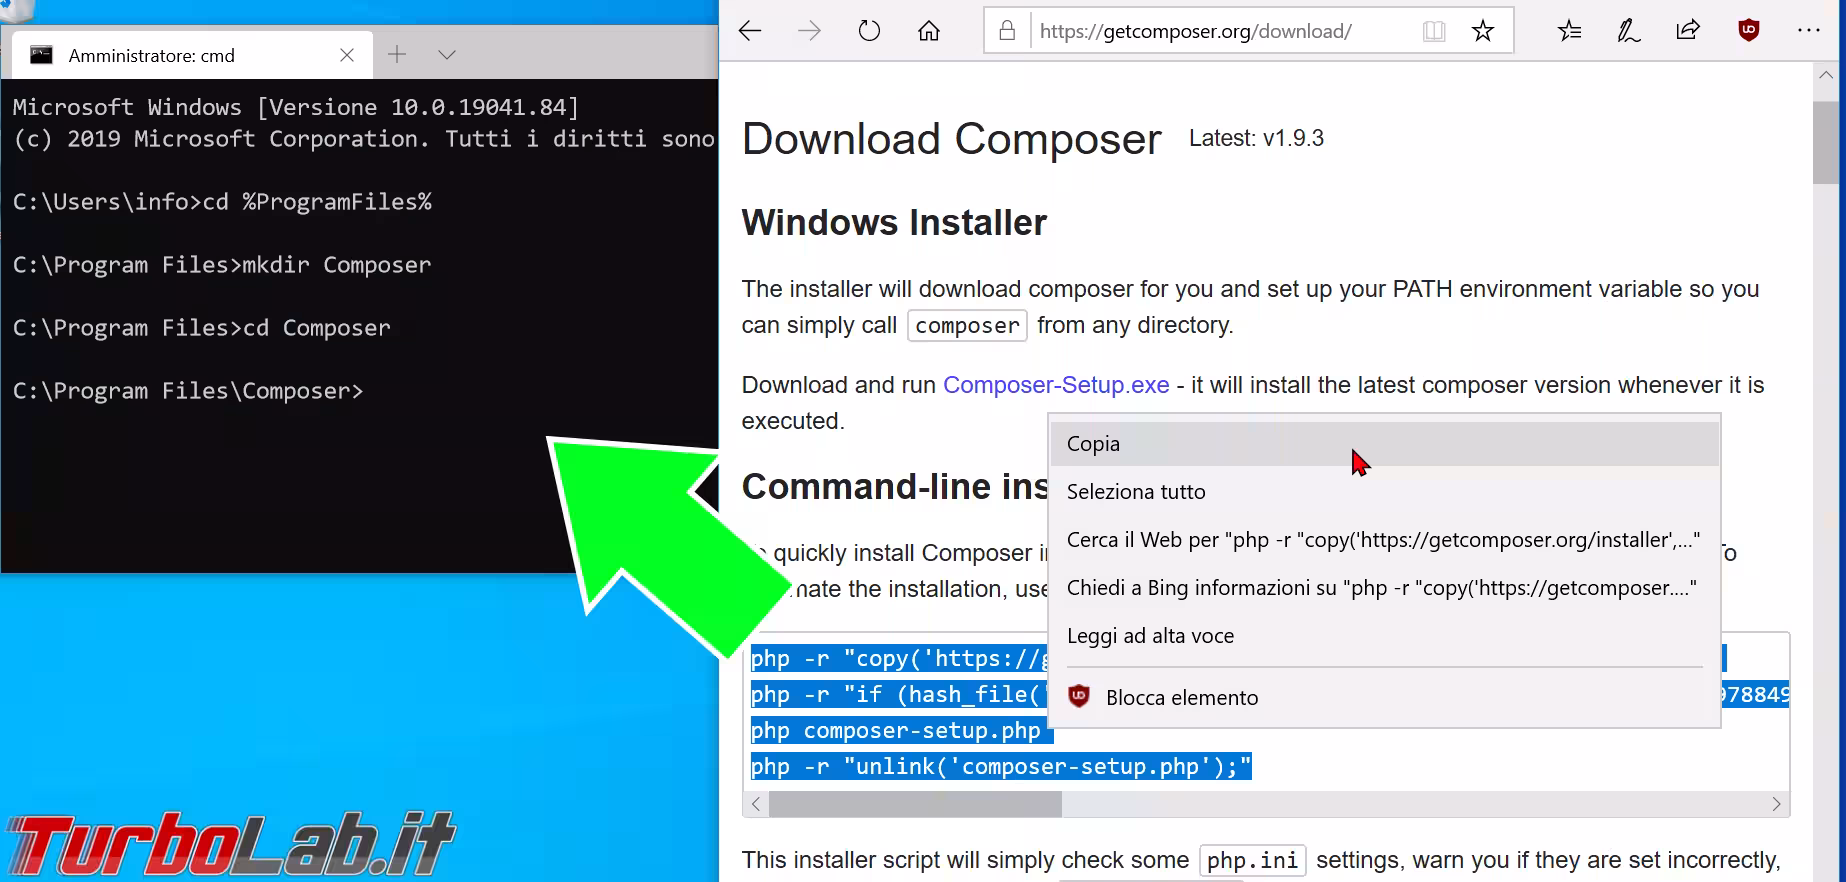Open the uBlock Origin extension
Viewport: 1846px width, 882px height.
tap(1749, 31)
